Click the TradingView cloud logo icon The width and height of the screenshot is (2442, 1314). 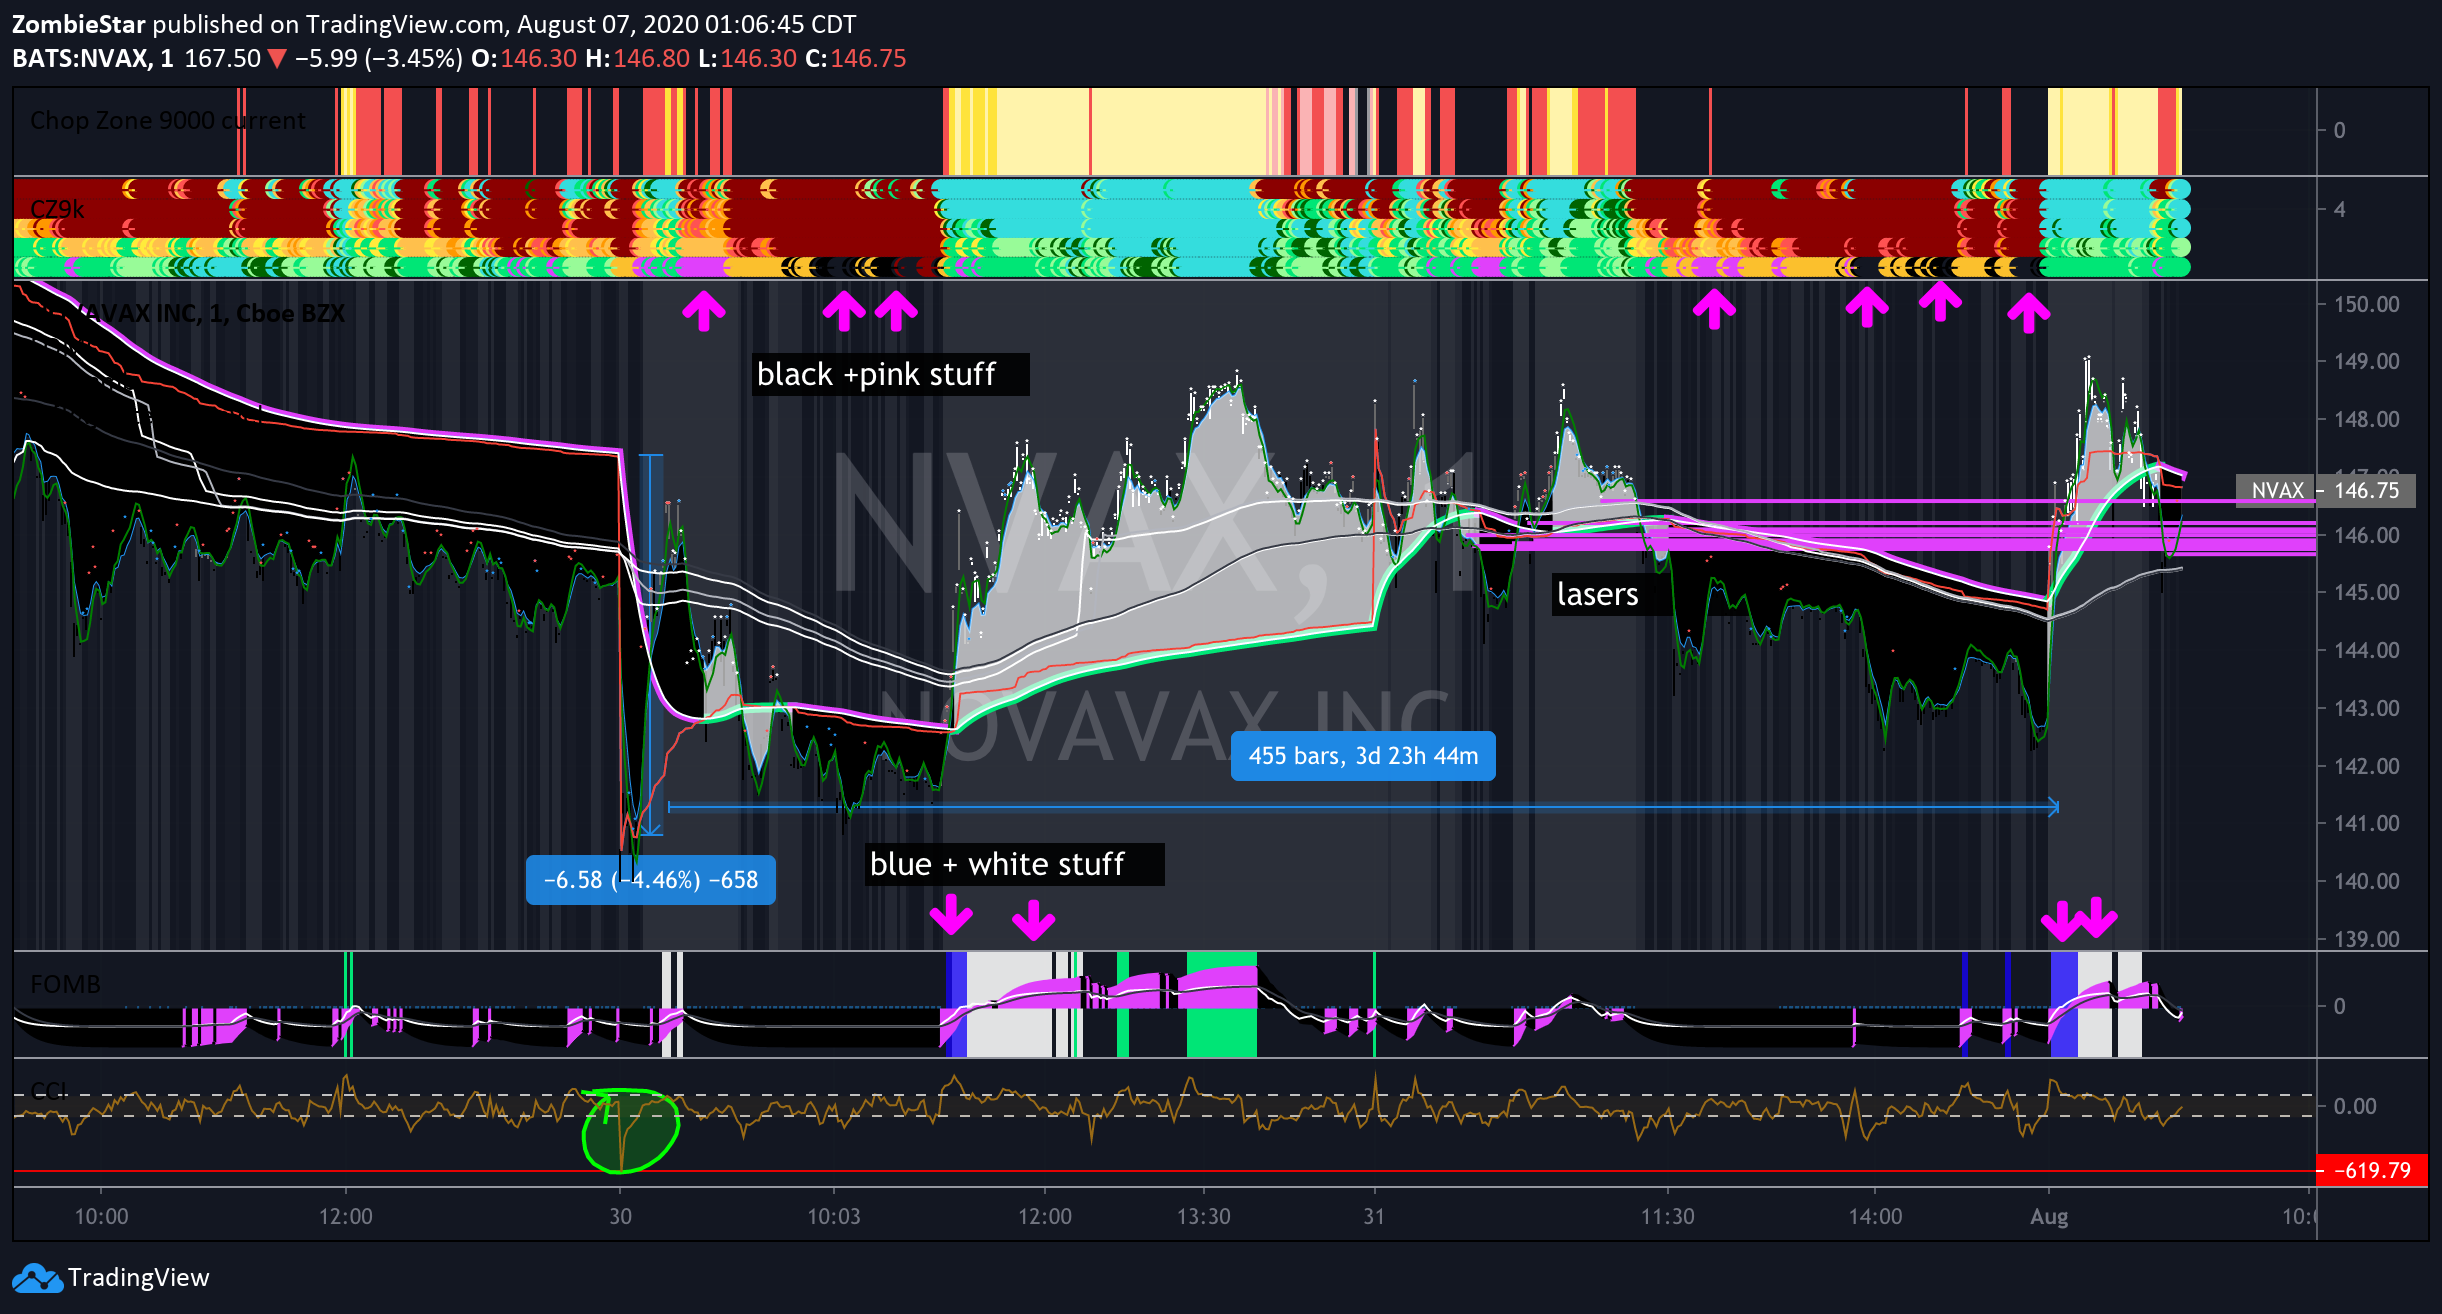[x=38, y=1278]
